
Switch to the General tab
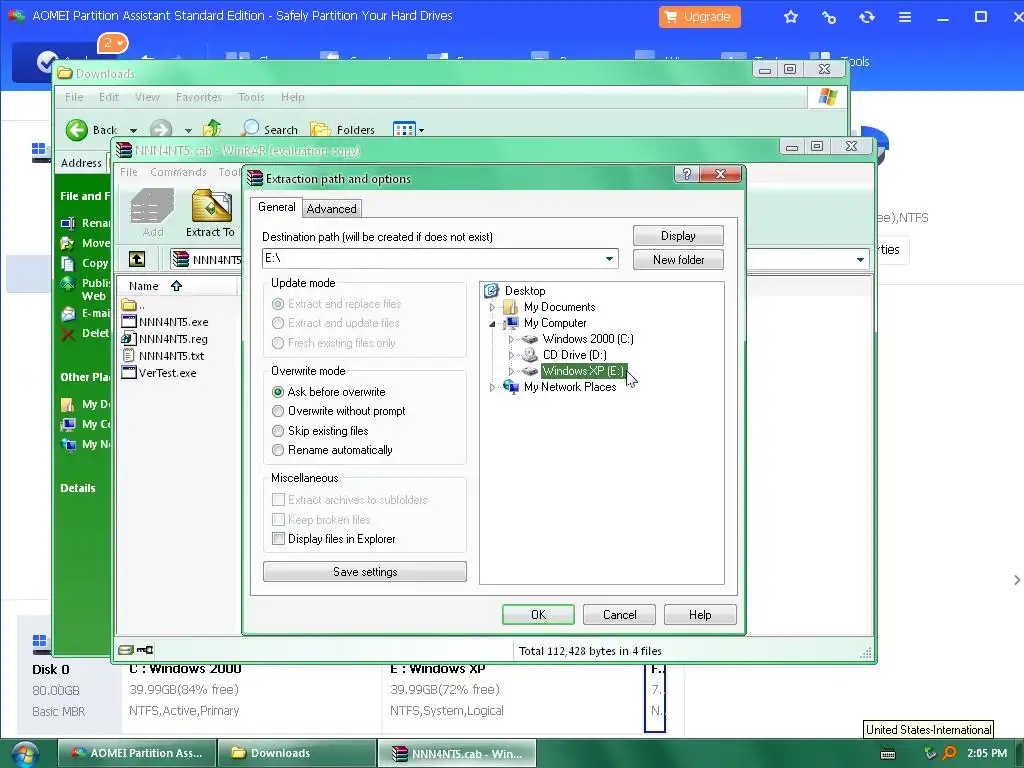276,207
